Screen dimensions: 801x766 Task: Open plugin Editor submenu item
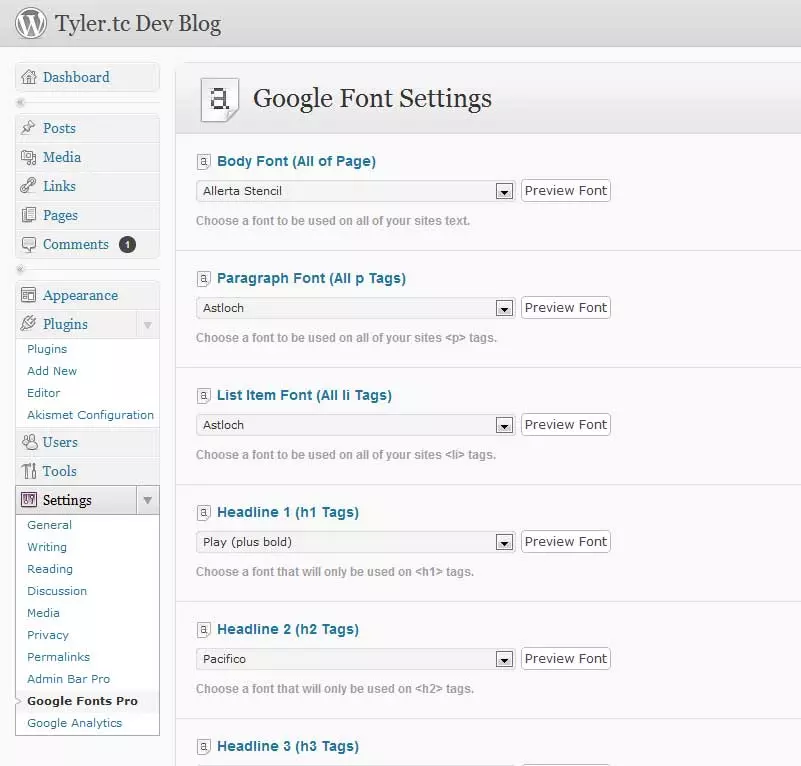coord(43,393)
